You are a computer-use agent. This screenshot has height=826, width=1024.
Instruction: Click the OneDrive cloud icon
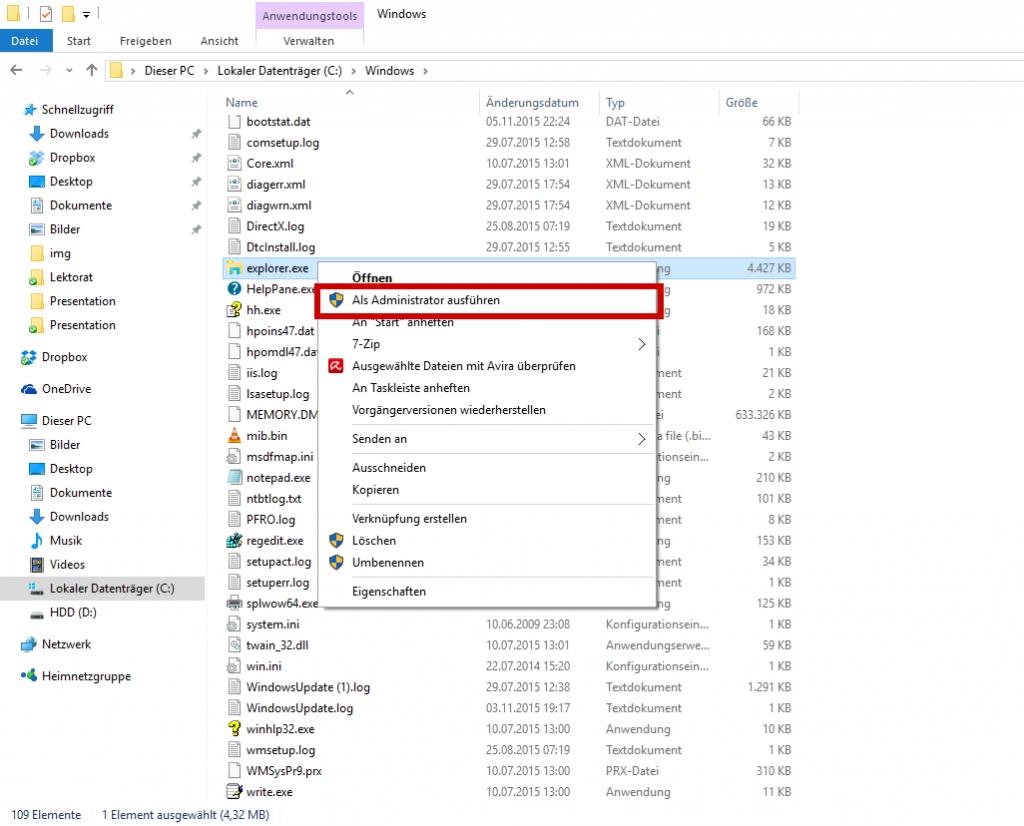coord(29,389)
